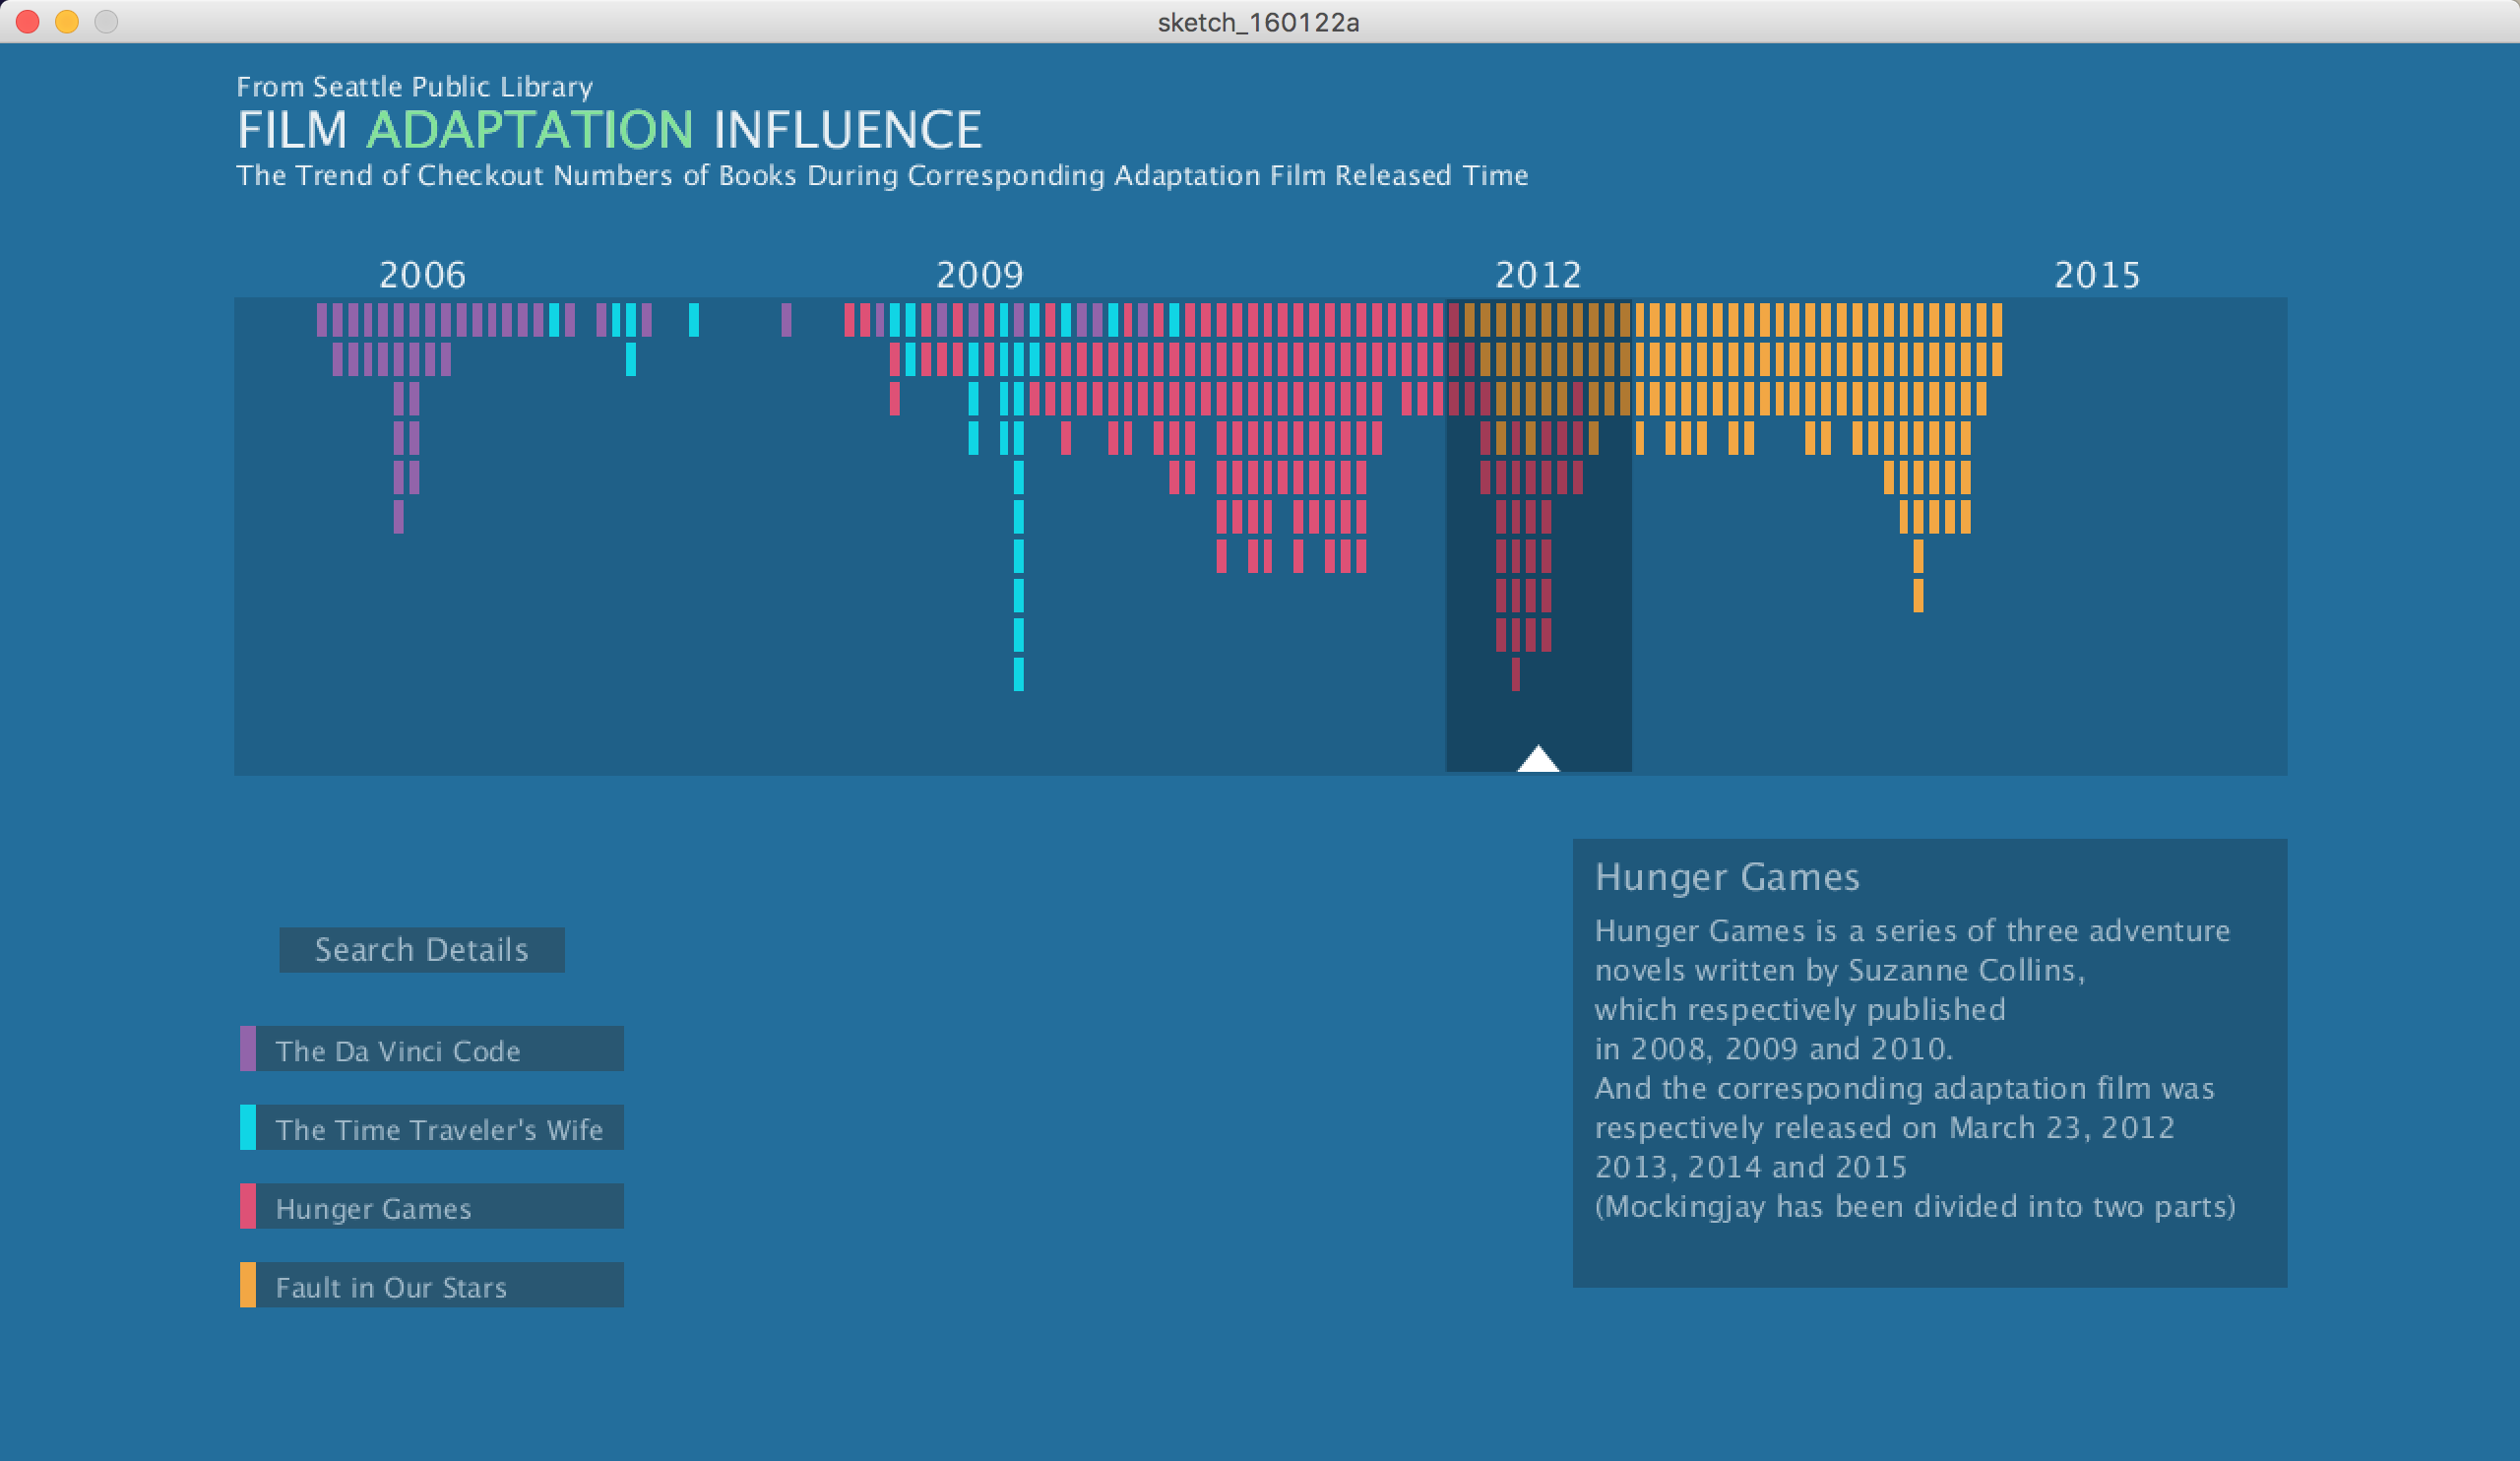
Task: Click the tallest cyan bar column bottom
Action: click(1018, 675)
